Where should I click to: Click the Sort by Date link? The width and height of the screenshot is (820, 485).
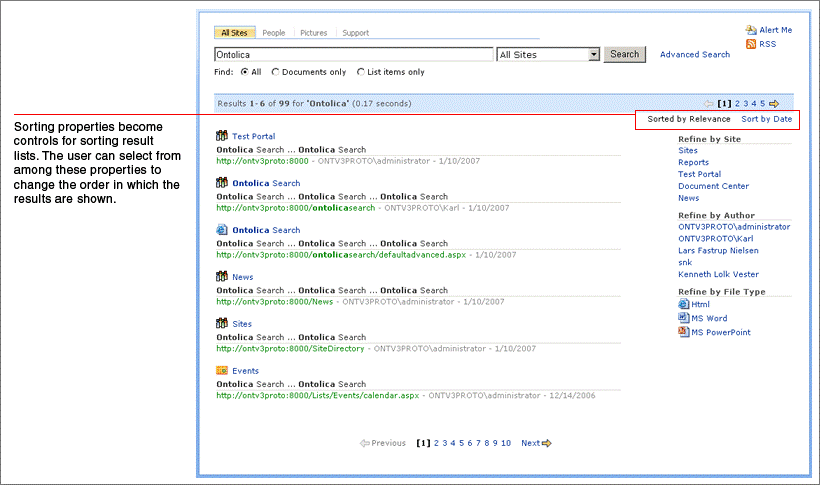(x=766, y=119)
